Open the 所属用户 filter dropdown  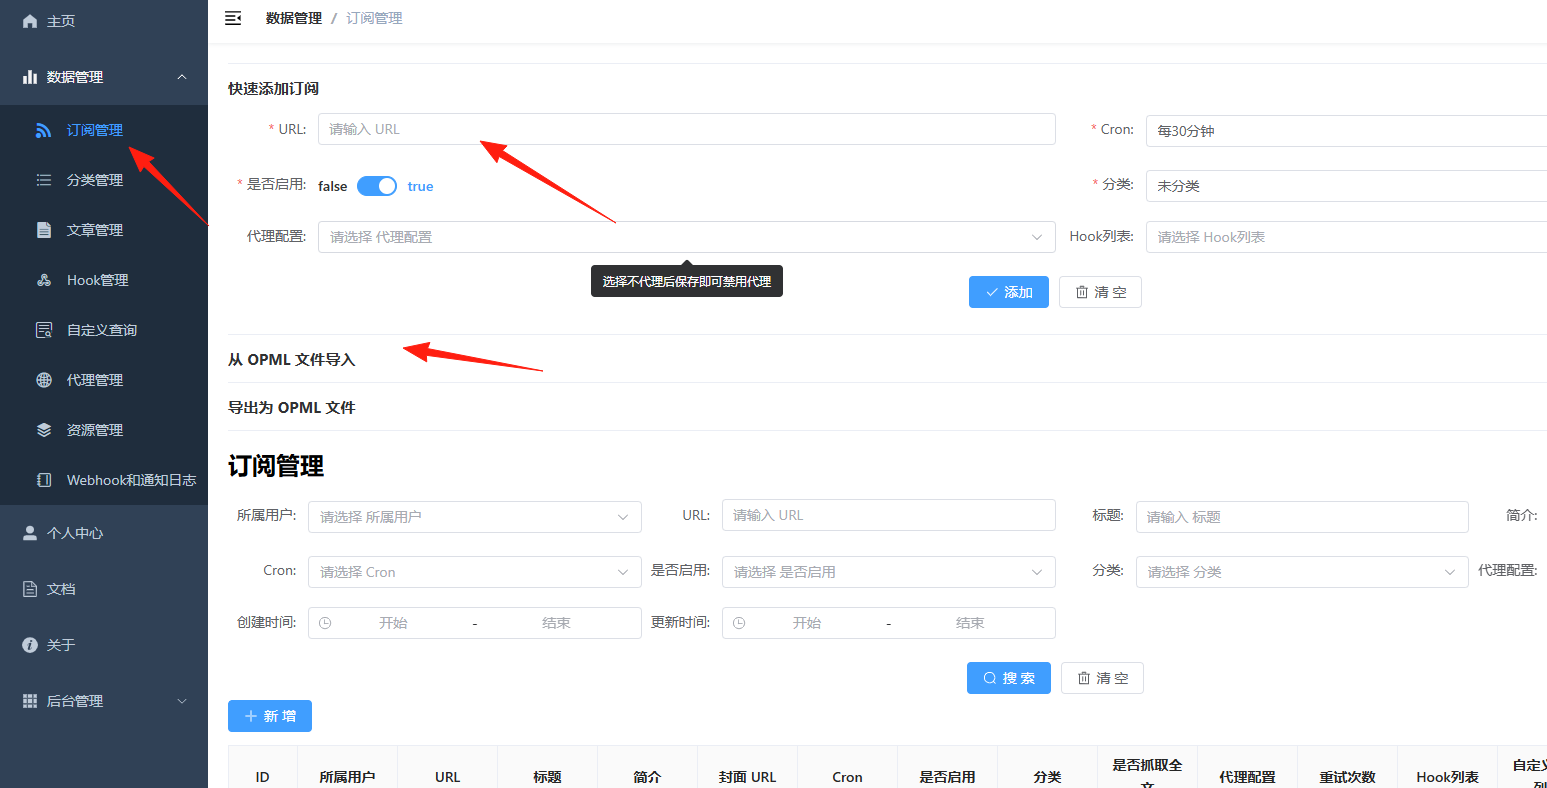(474, 517)
